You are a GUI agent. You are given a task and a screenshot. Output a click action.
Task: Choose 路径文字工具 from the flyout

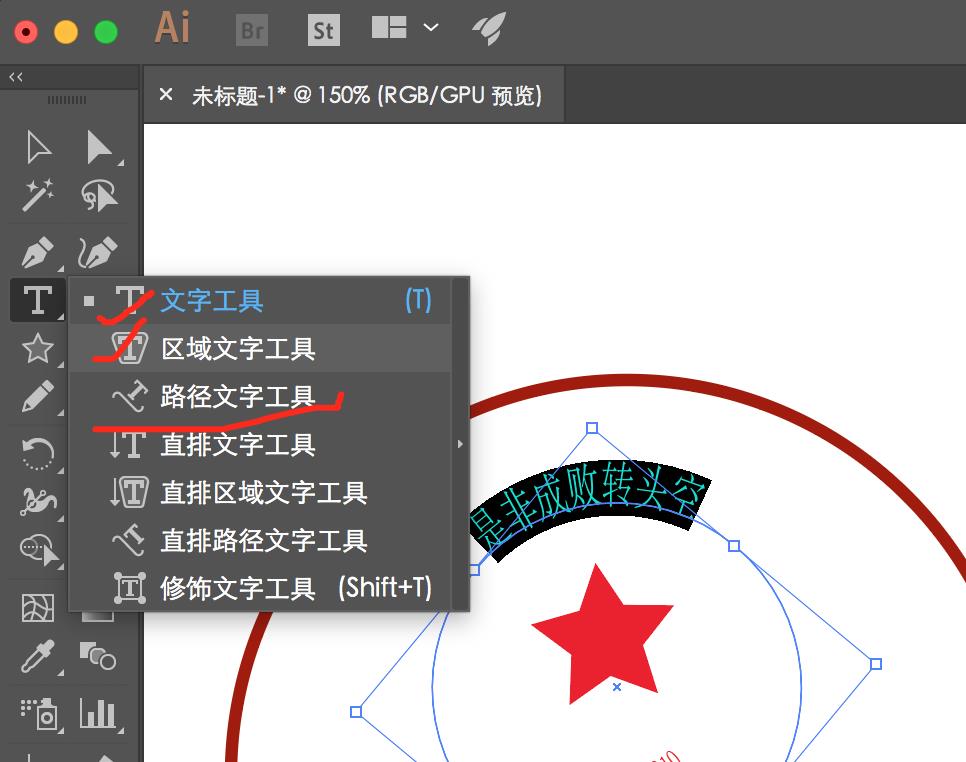[x=260, y=397]
